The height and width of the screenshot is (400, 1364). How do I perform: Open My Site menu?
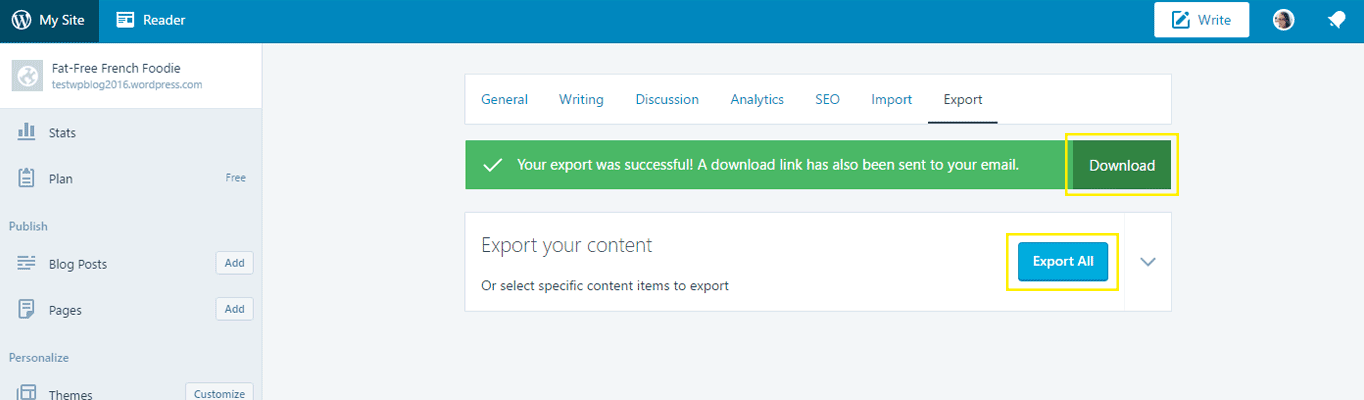coord(49,20)
